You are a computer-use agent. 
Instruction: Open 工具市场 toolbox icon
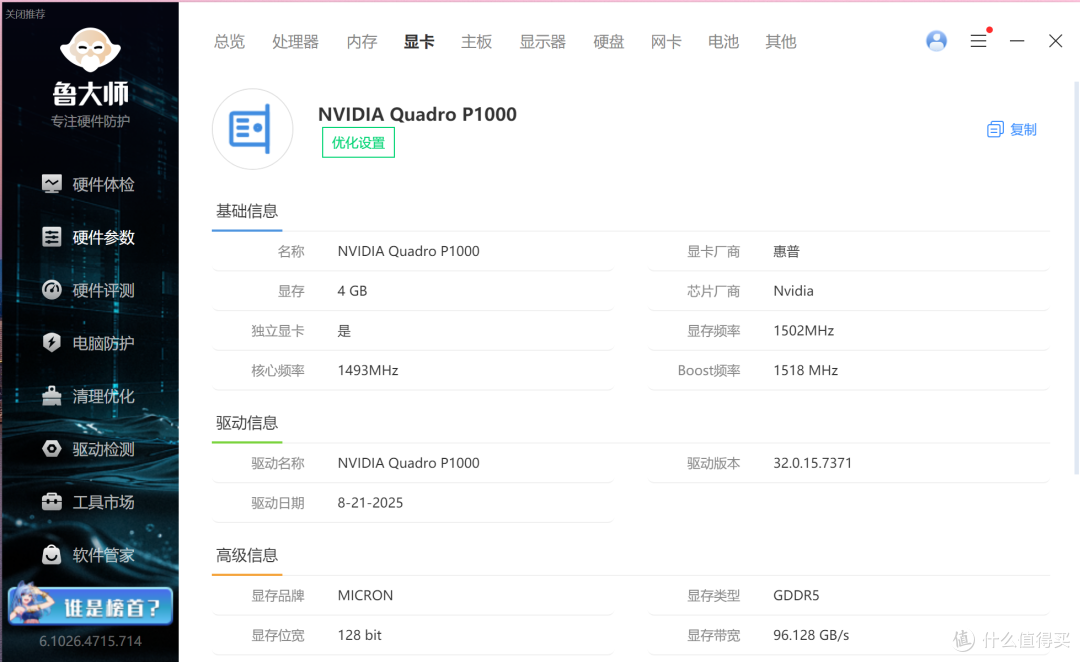pos(52,501)
